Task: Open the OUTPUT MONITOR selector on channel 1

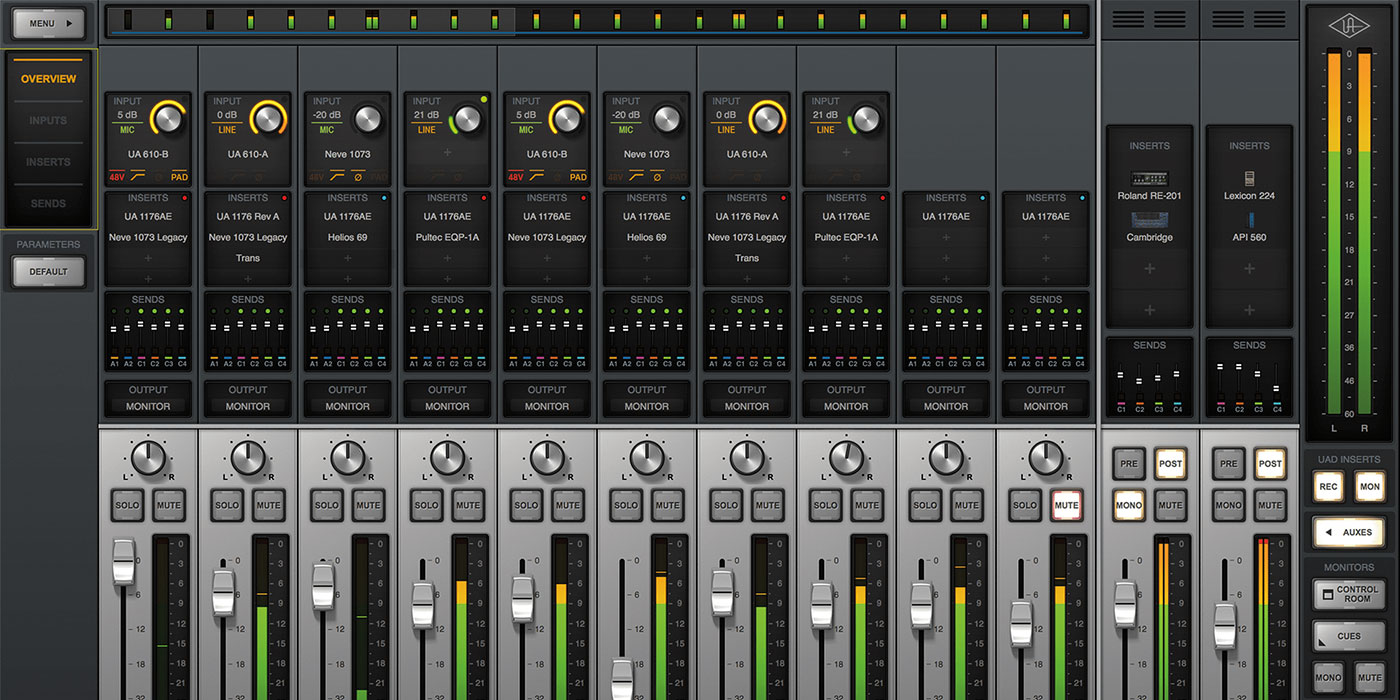Action: click(148, 407)
